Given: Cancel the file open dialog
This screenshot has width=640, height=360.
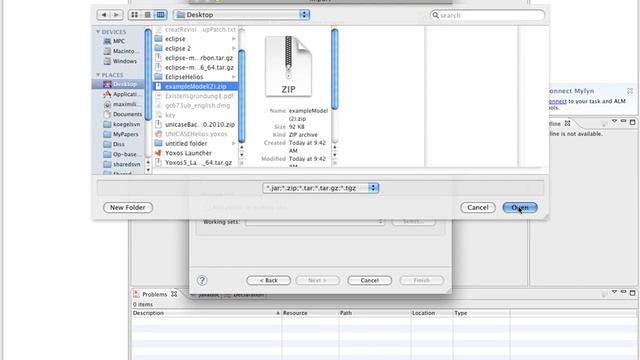Looking at the screenshot, I should pyautogui.click(x=478, y=207).
